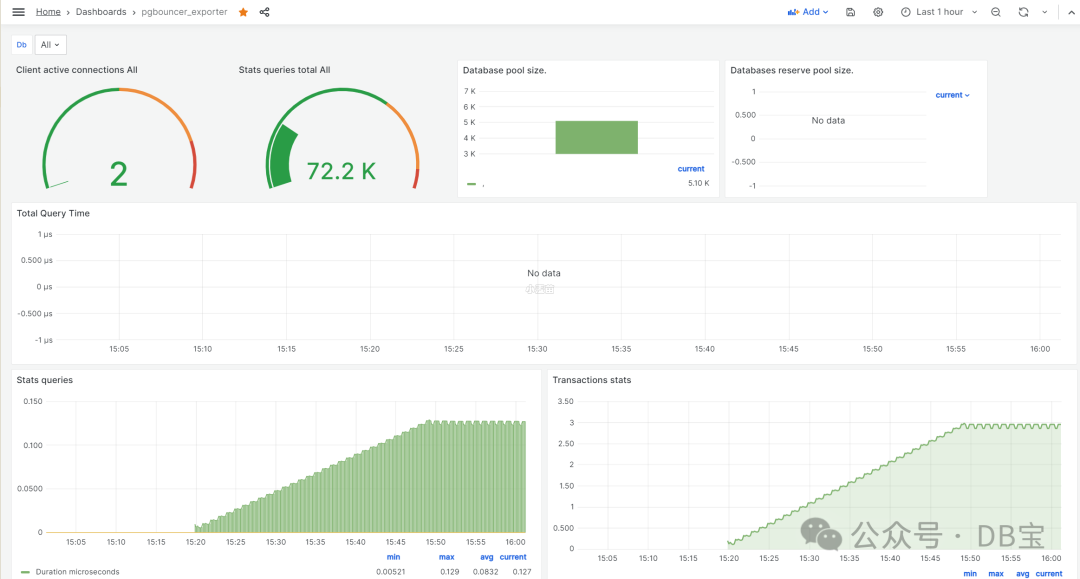Viewport: 1080px width, 579px height.
Task: Zoom out the time range
Action: click(x=996, y=12)
